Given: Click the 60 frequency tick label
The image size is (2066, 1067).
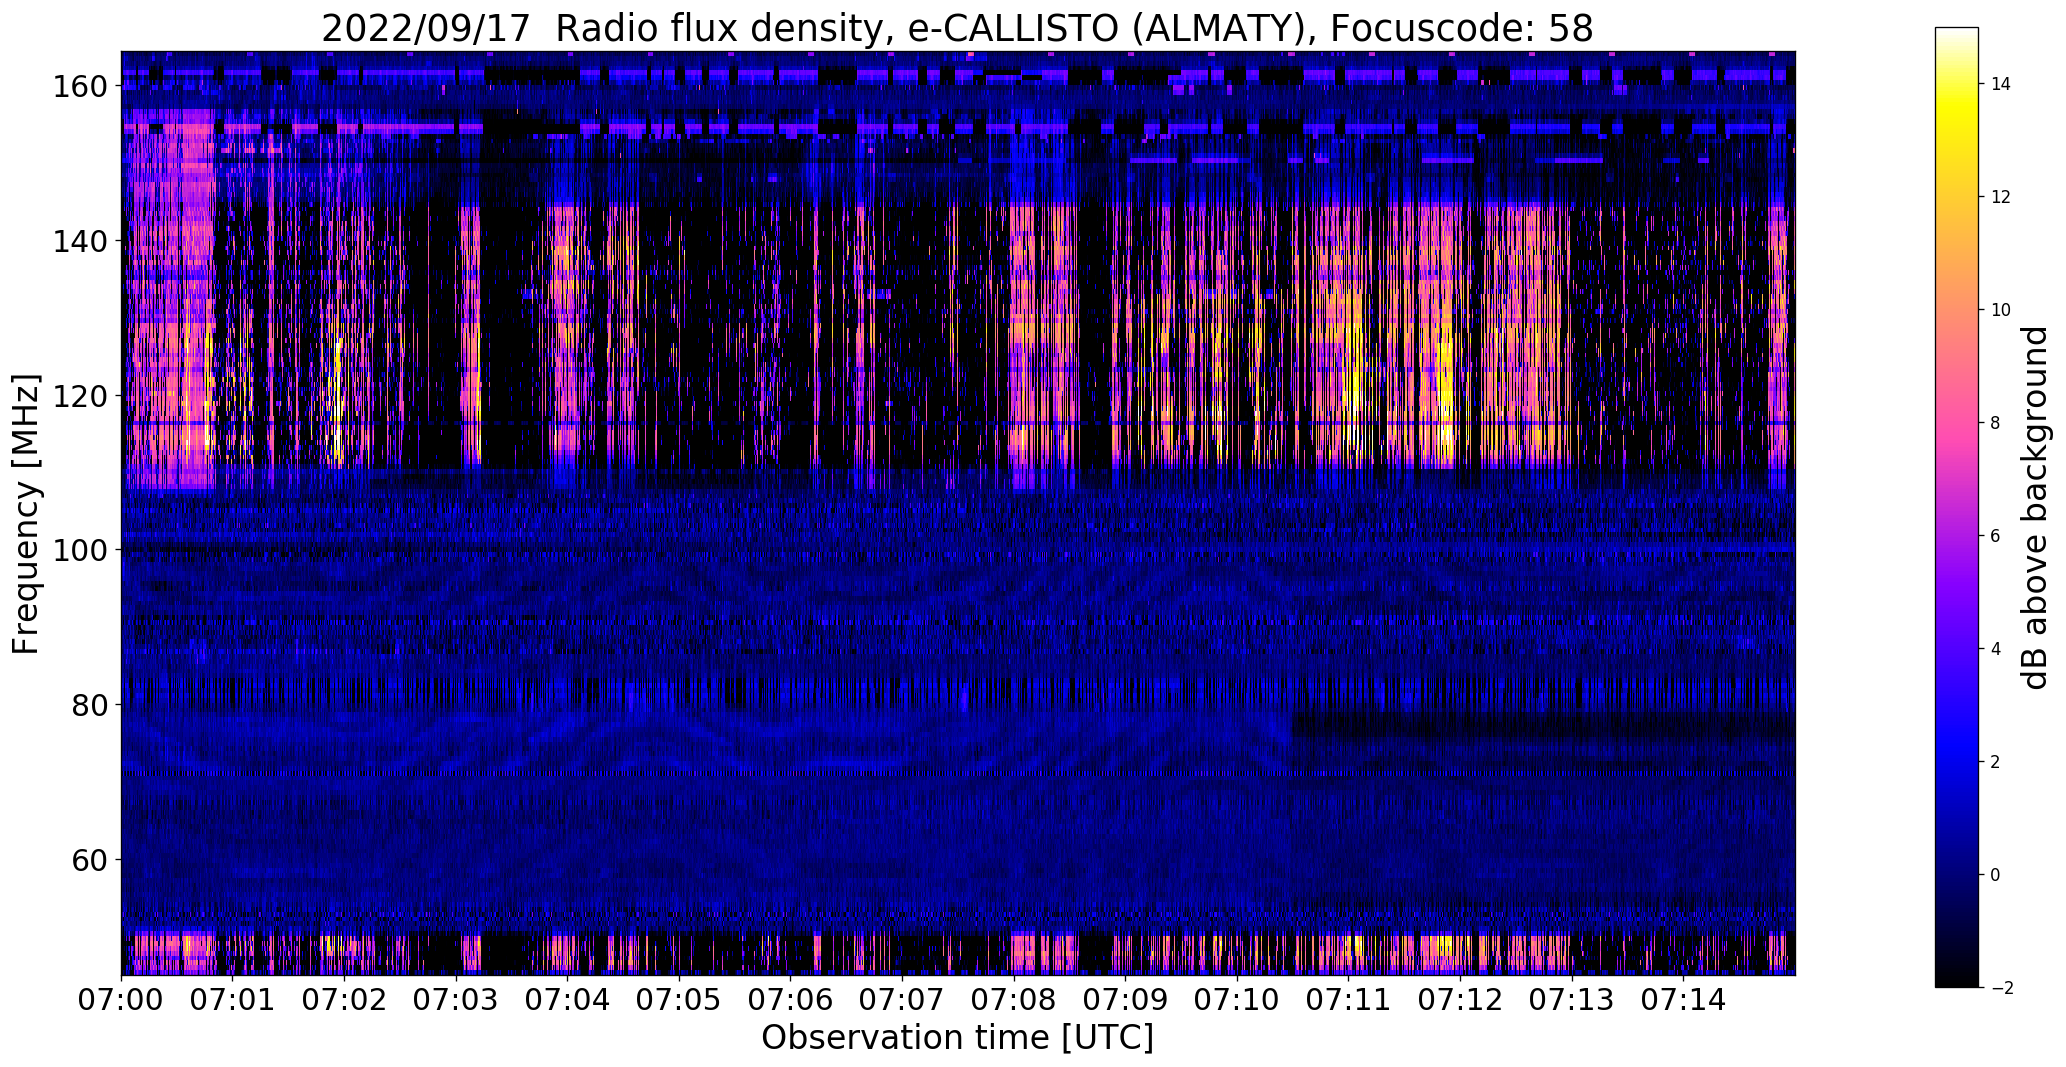Looking at the screenshot, I should coord(88,859).
